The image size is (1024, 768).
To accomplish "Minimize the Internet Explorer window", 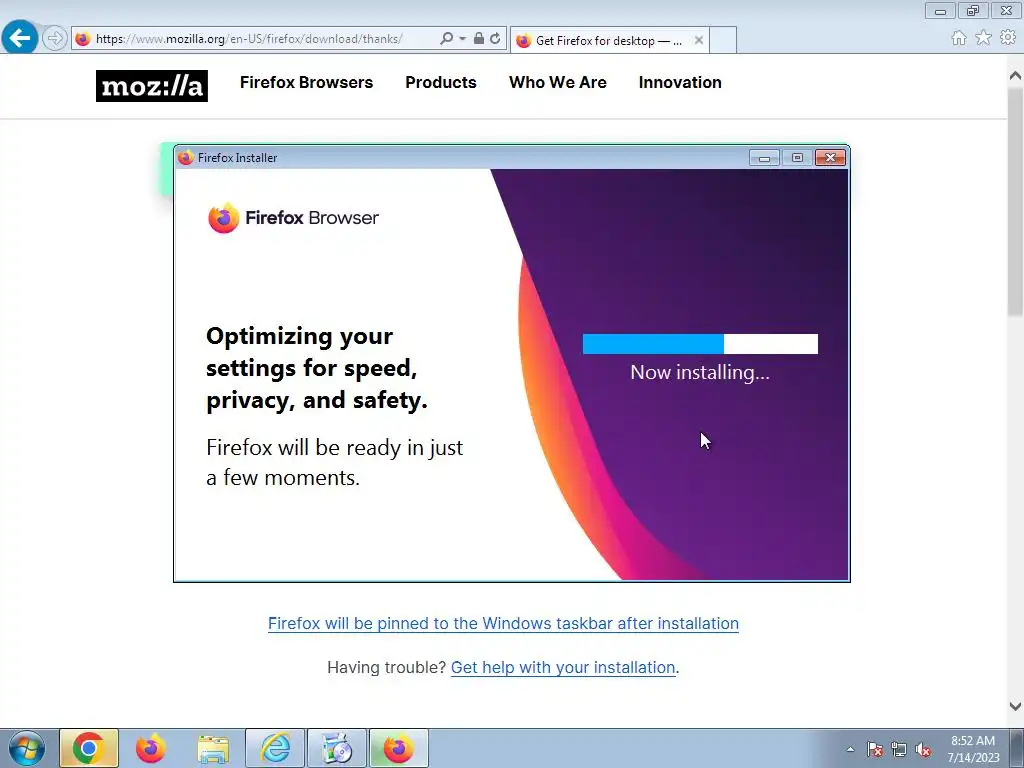I will [940, 10].
